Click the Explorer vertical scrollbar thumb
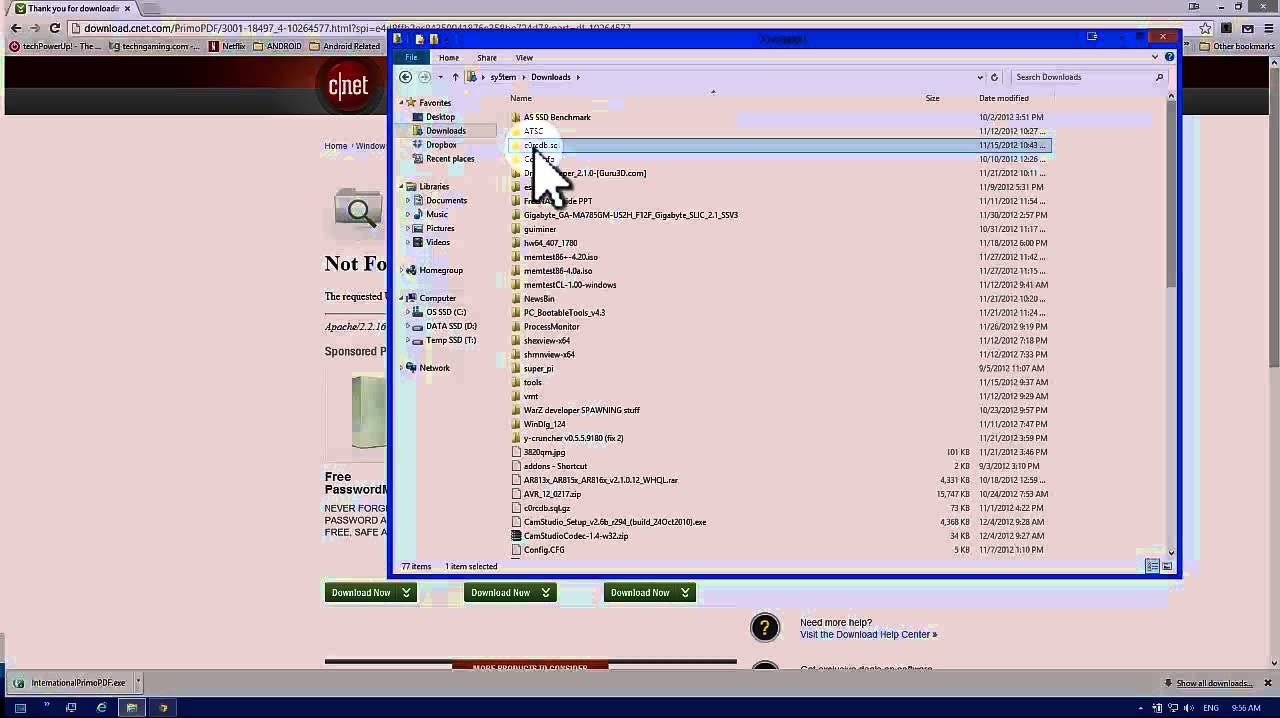1280x718 pixels. point(1171,195)
